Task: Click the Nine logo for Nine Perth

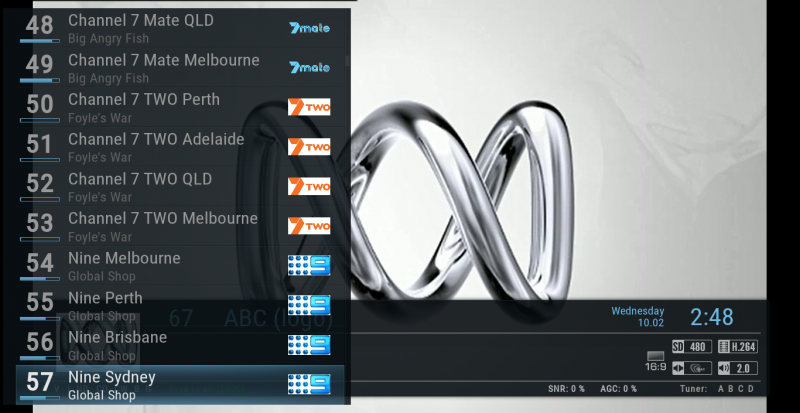Action: [x=309, y=305]
